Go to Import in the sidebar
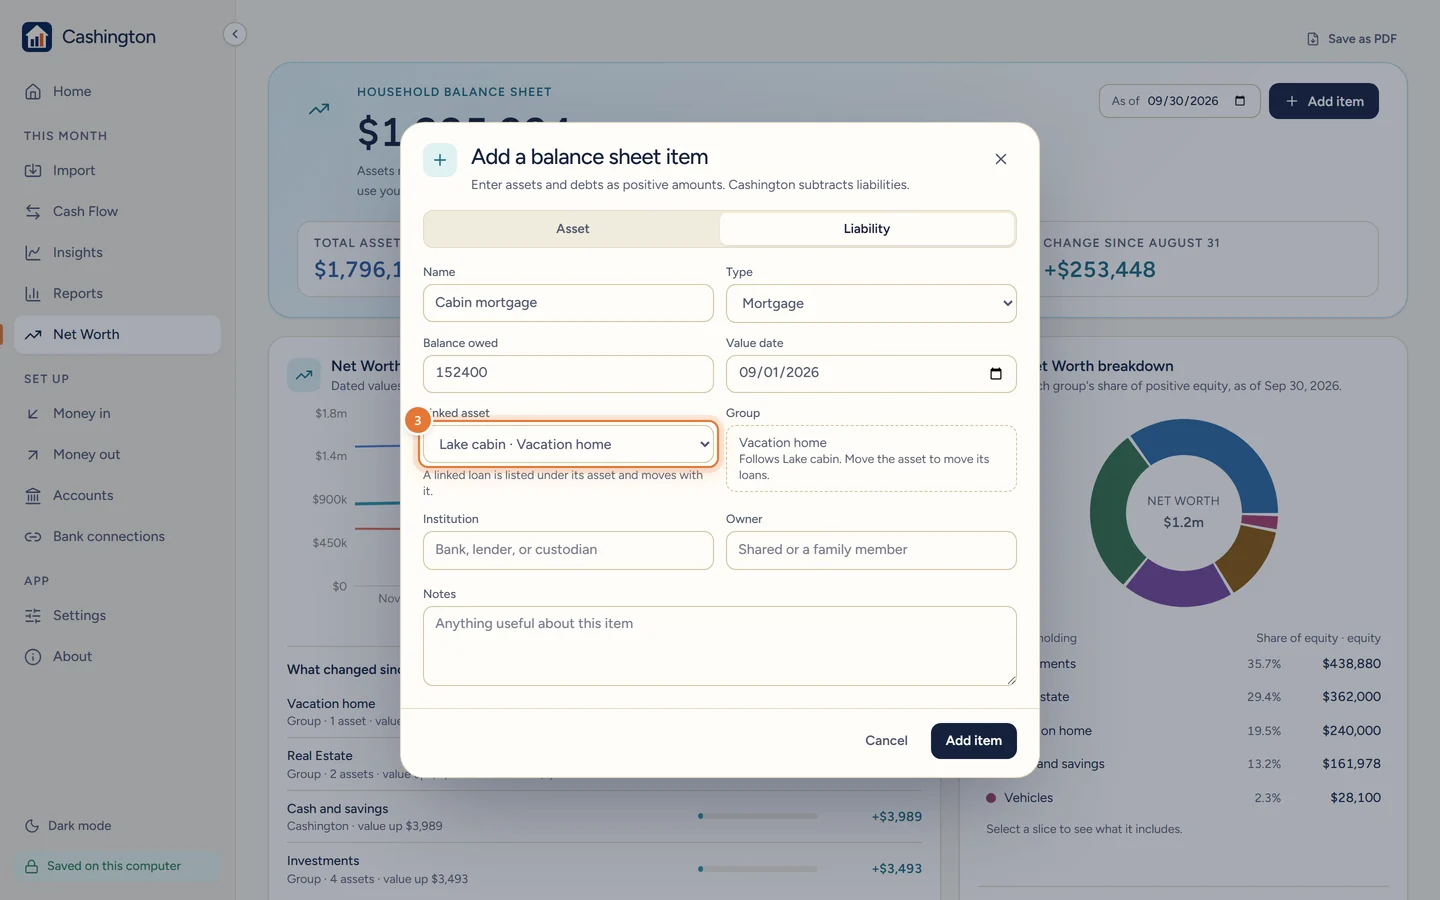 pyautogui.click(x=118, y=170)
